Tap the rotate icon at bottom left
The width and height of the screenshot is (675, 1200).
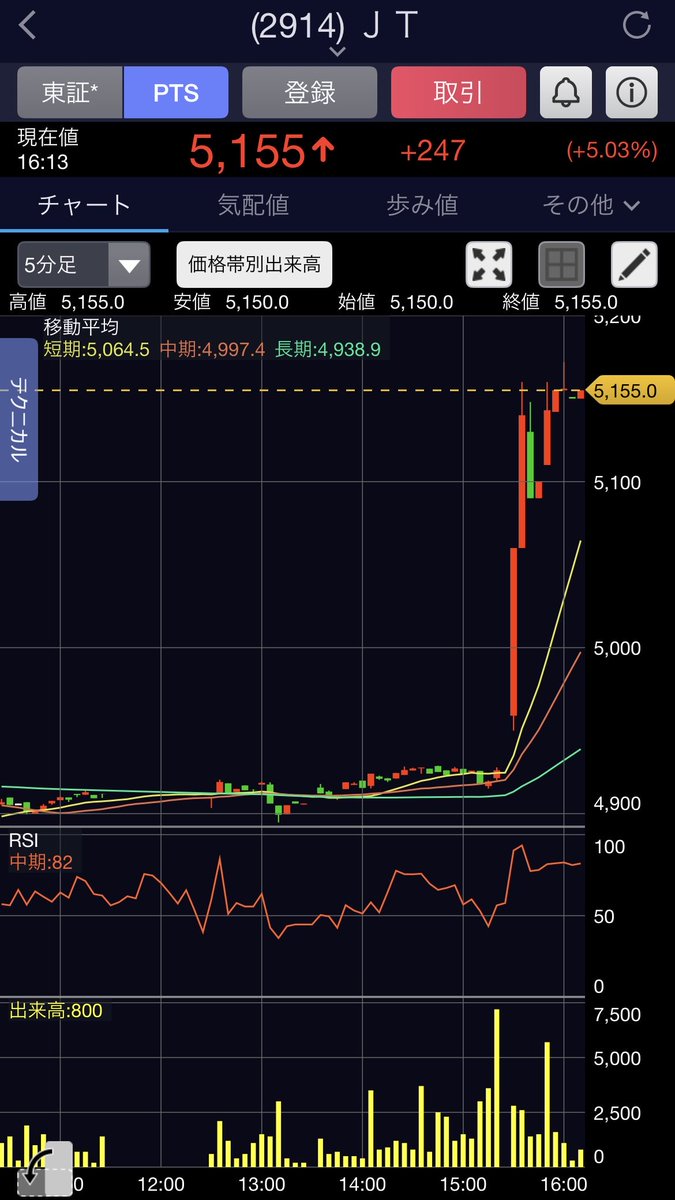pyautogui.click(x=45, y=1168)
